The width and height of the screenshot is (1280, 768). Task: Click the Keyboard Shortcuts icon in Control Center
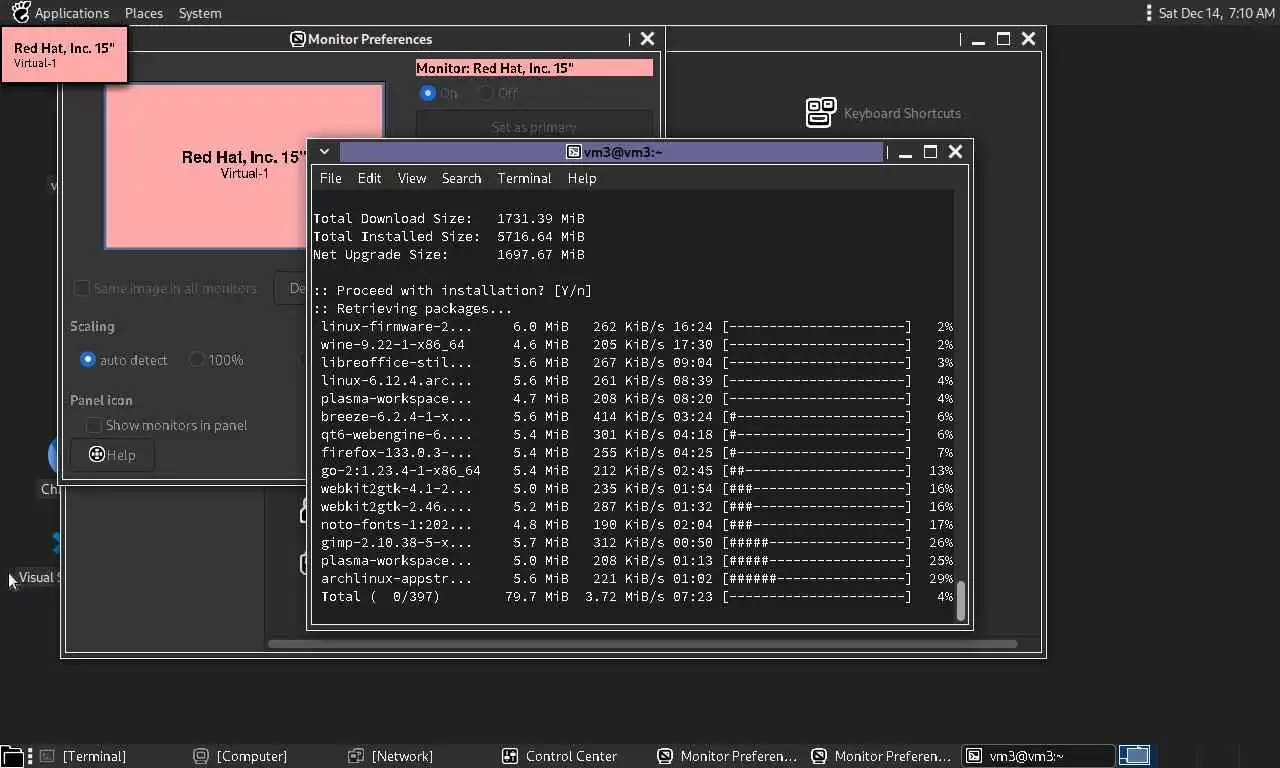point(821,113)
